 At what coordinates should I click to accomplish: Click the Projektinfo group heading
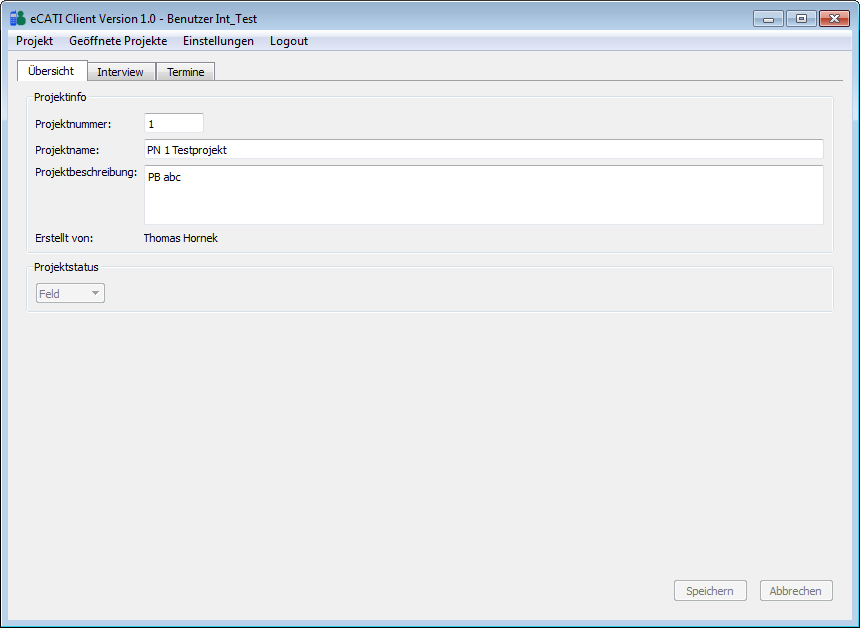[60, 97]
